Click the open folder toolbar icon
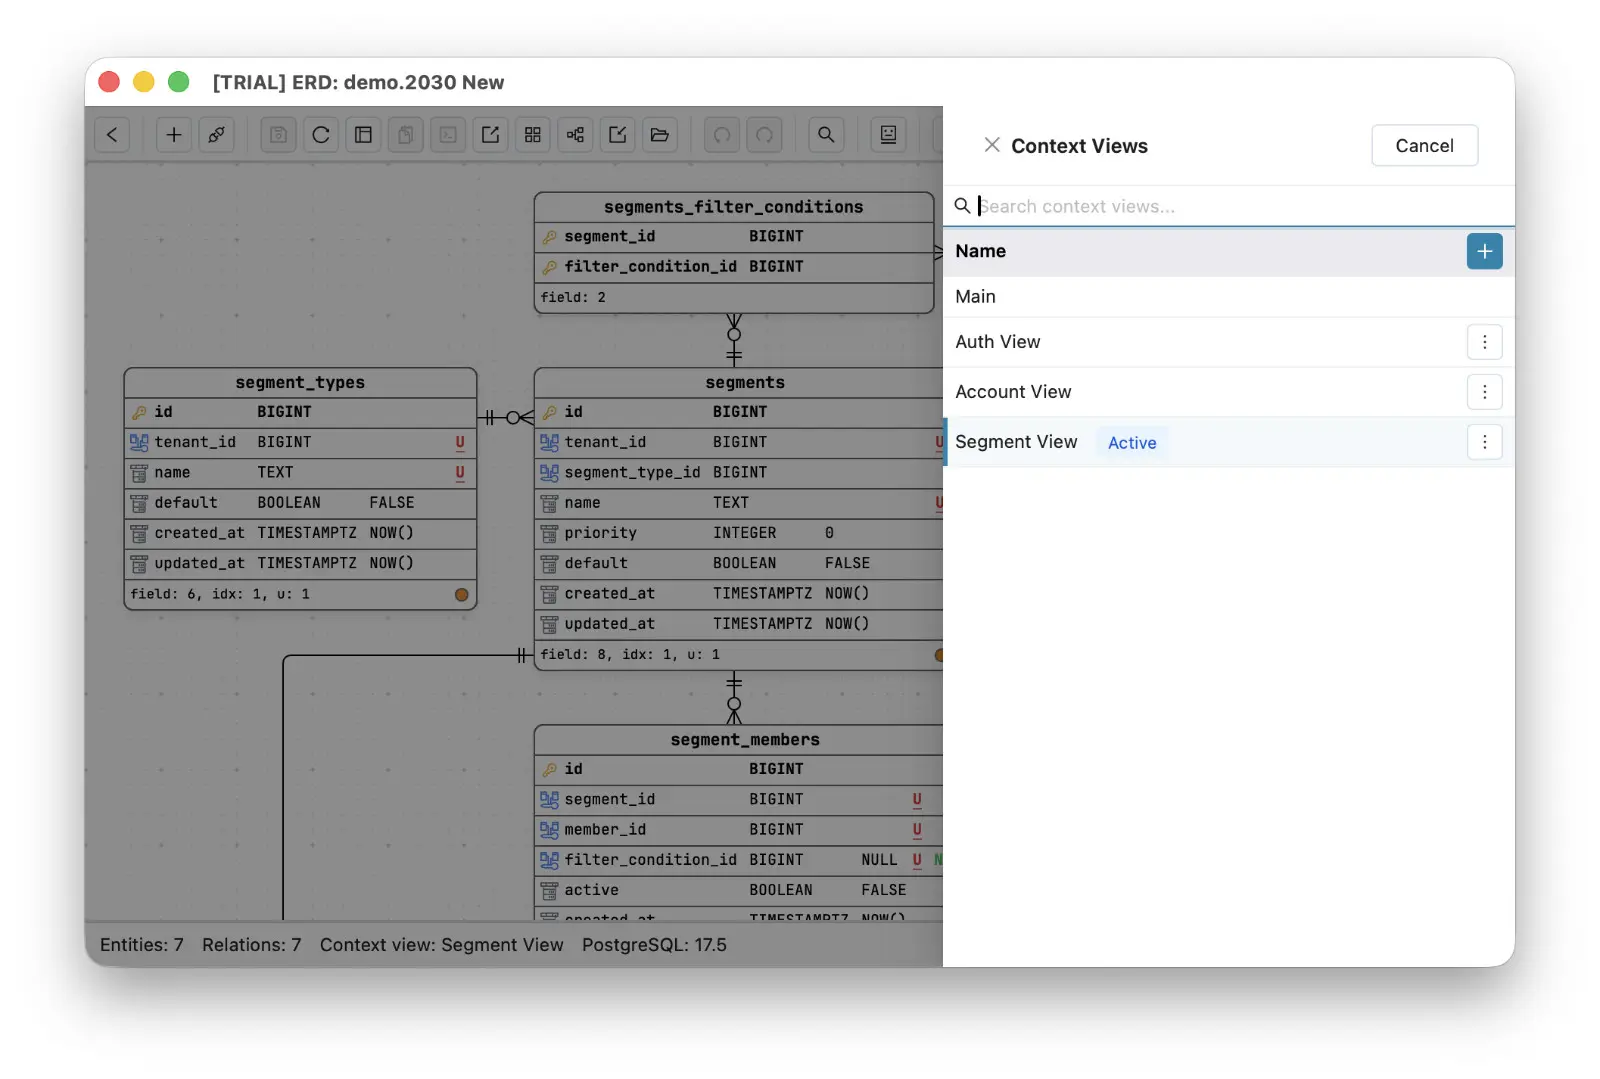 tap(660, 135)
